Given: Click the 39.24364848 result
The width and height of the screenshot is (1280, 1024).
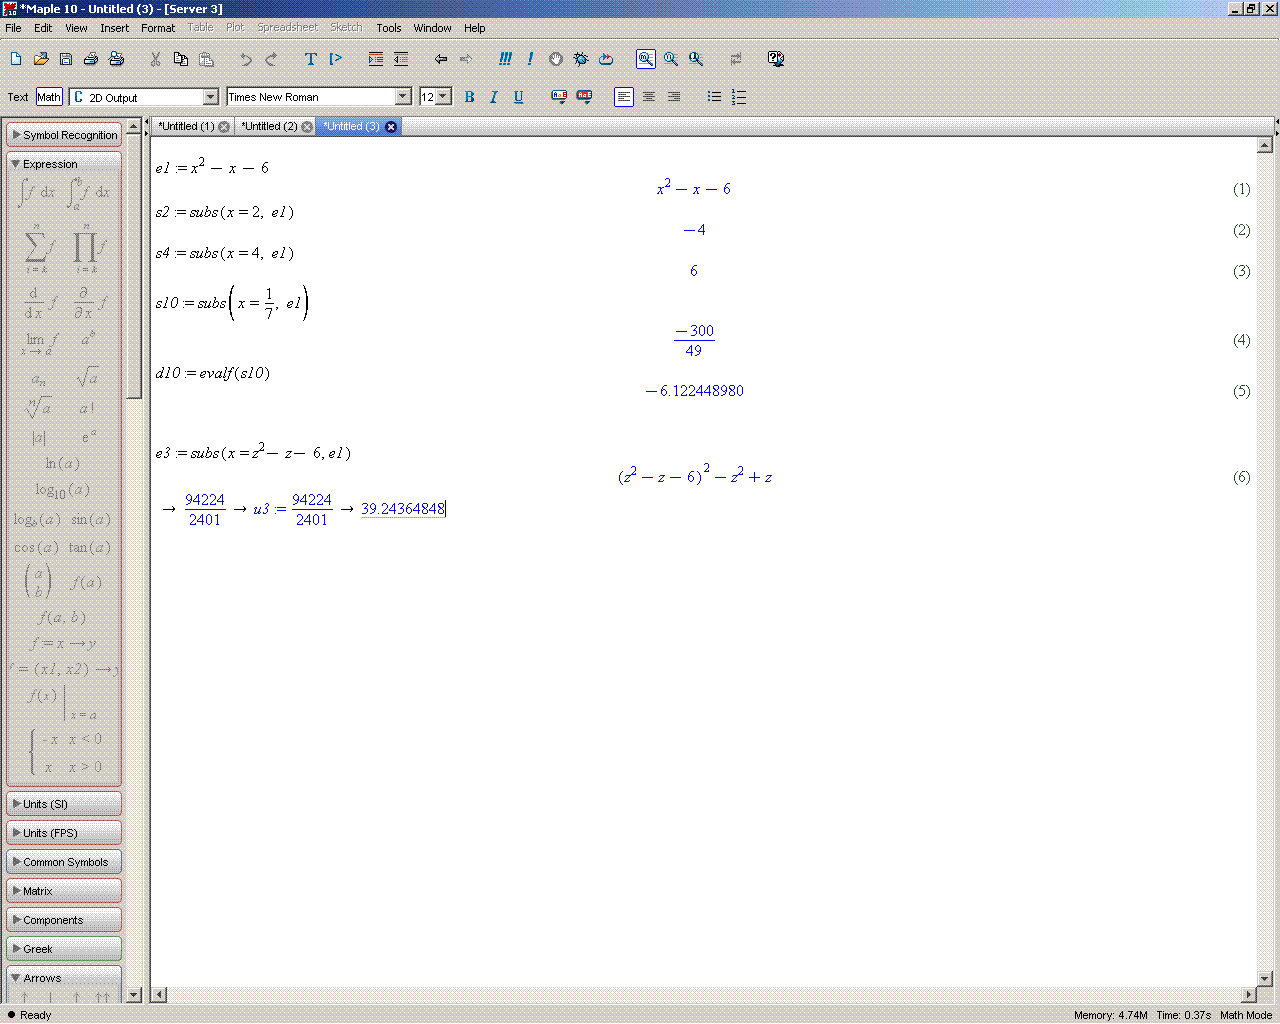Looking at the screenshot, I should pyautogui.click(x=402, y=509).
